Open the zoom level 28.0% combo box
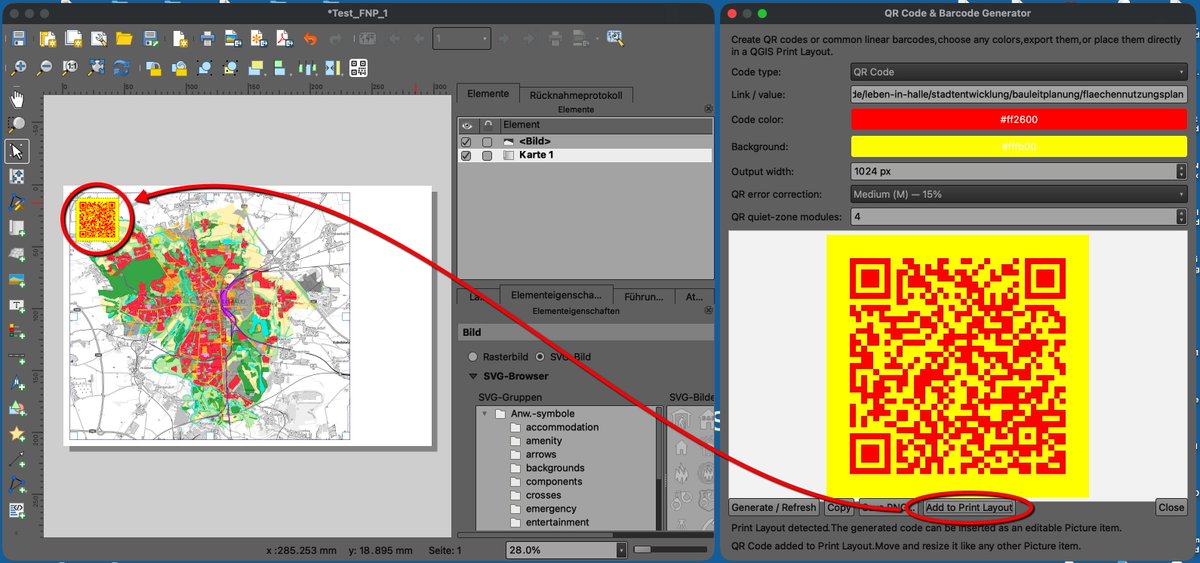This screenshot has width=1200, height=563. click(568, 550)
